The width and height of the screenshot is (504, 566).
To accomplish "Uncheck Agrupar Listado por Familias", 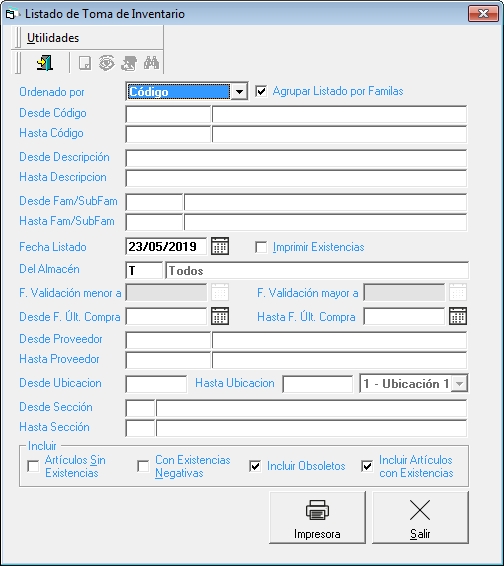I will pos(261,91).
